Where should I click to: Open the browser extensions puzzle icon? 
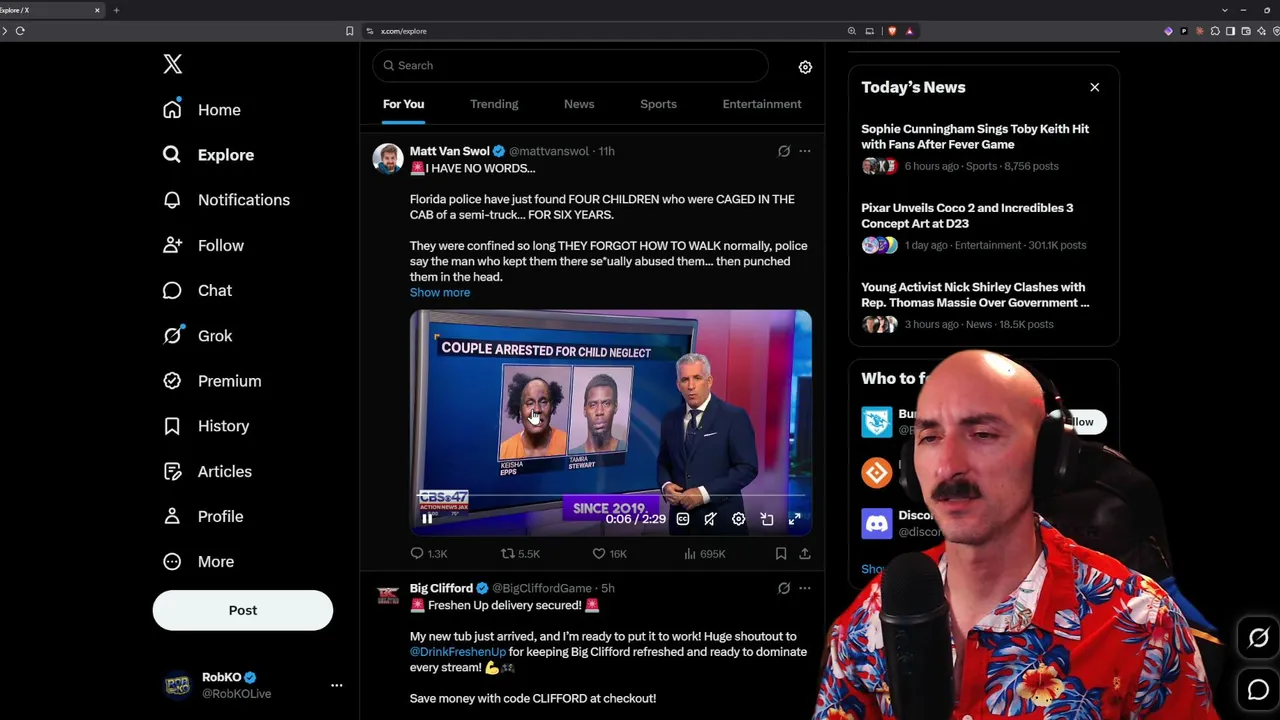click(1215, 31)
